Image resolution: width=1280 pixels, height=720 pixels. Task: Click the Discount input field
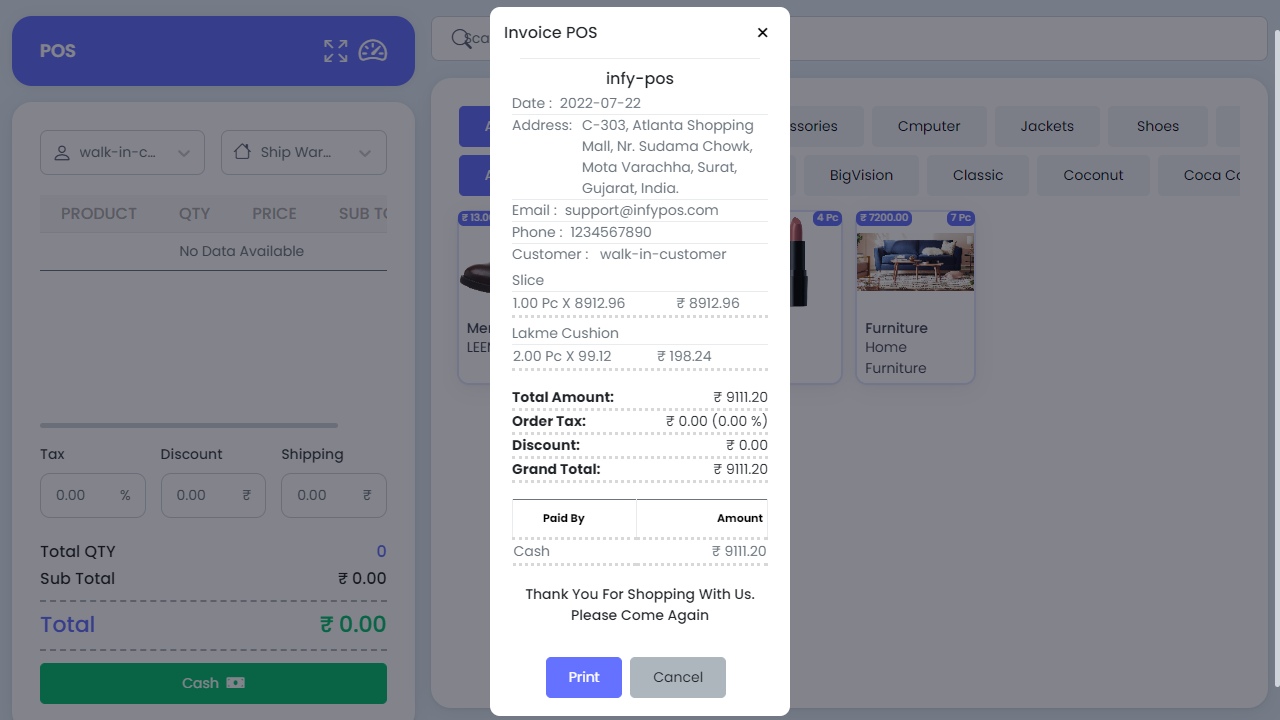pos(213,495)
